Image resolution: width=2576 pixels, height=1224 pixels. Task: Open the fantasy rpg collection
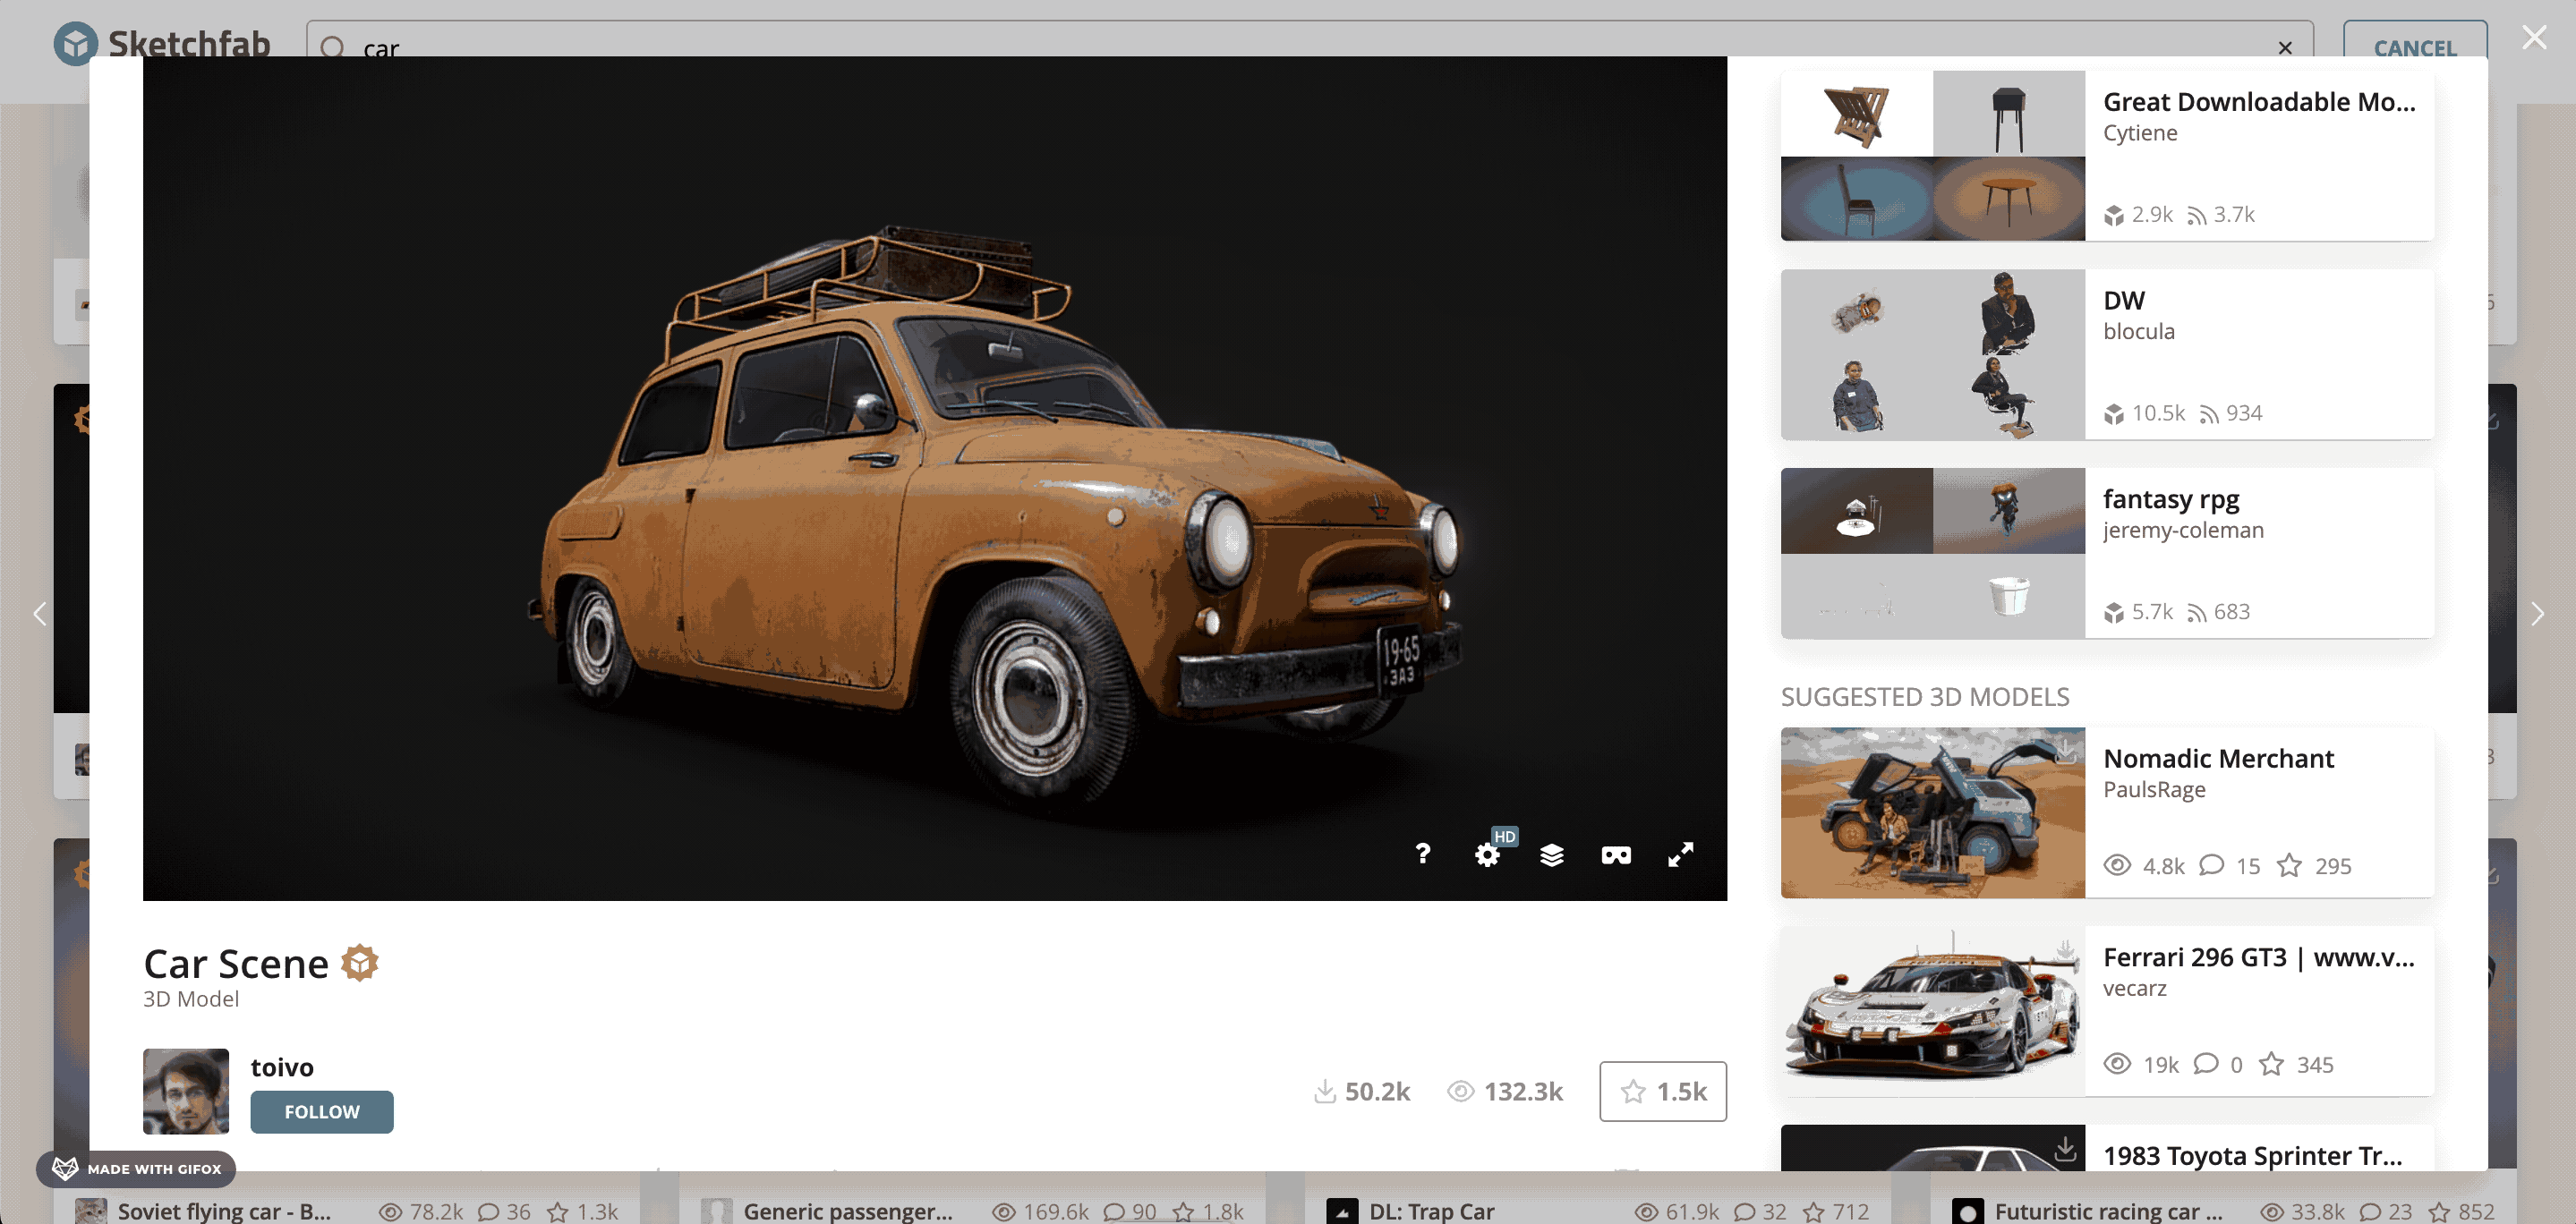[x=2171, y=499]
